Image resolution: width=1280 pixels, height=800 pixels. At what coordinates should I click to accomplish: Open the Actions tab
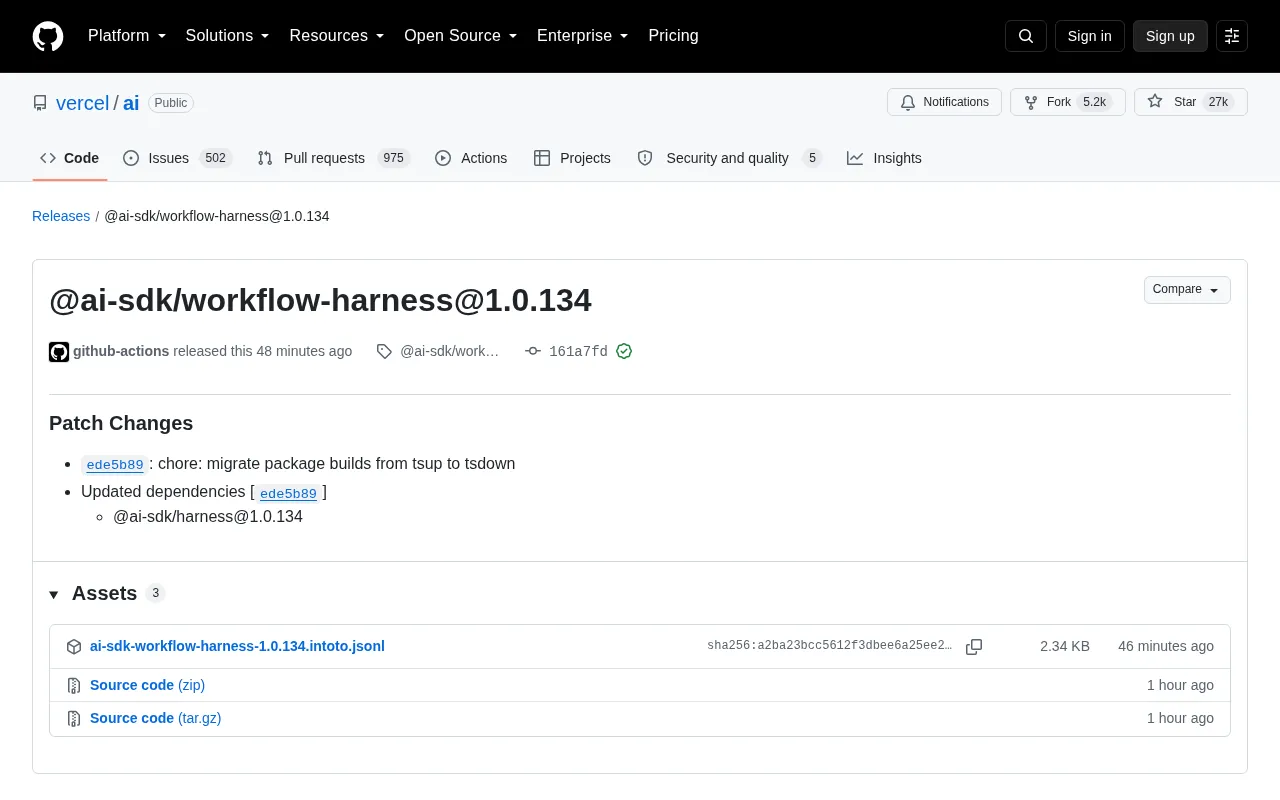471,158
